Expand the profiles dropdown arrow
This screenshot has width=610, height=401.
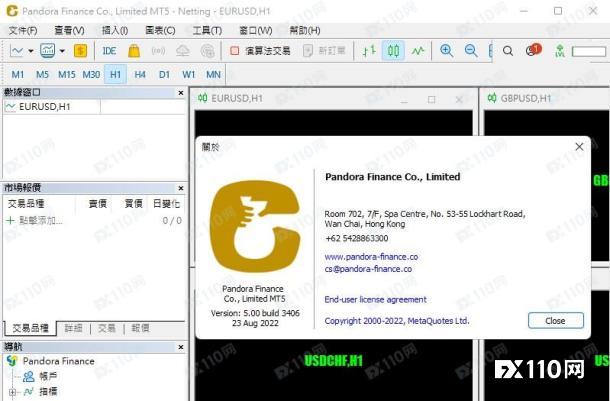[x=62, y=51]
